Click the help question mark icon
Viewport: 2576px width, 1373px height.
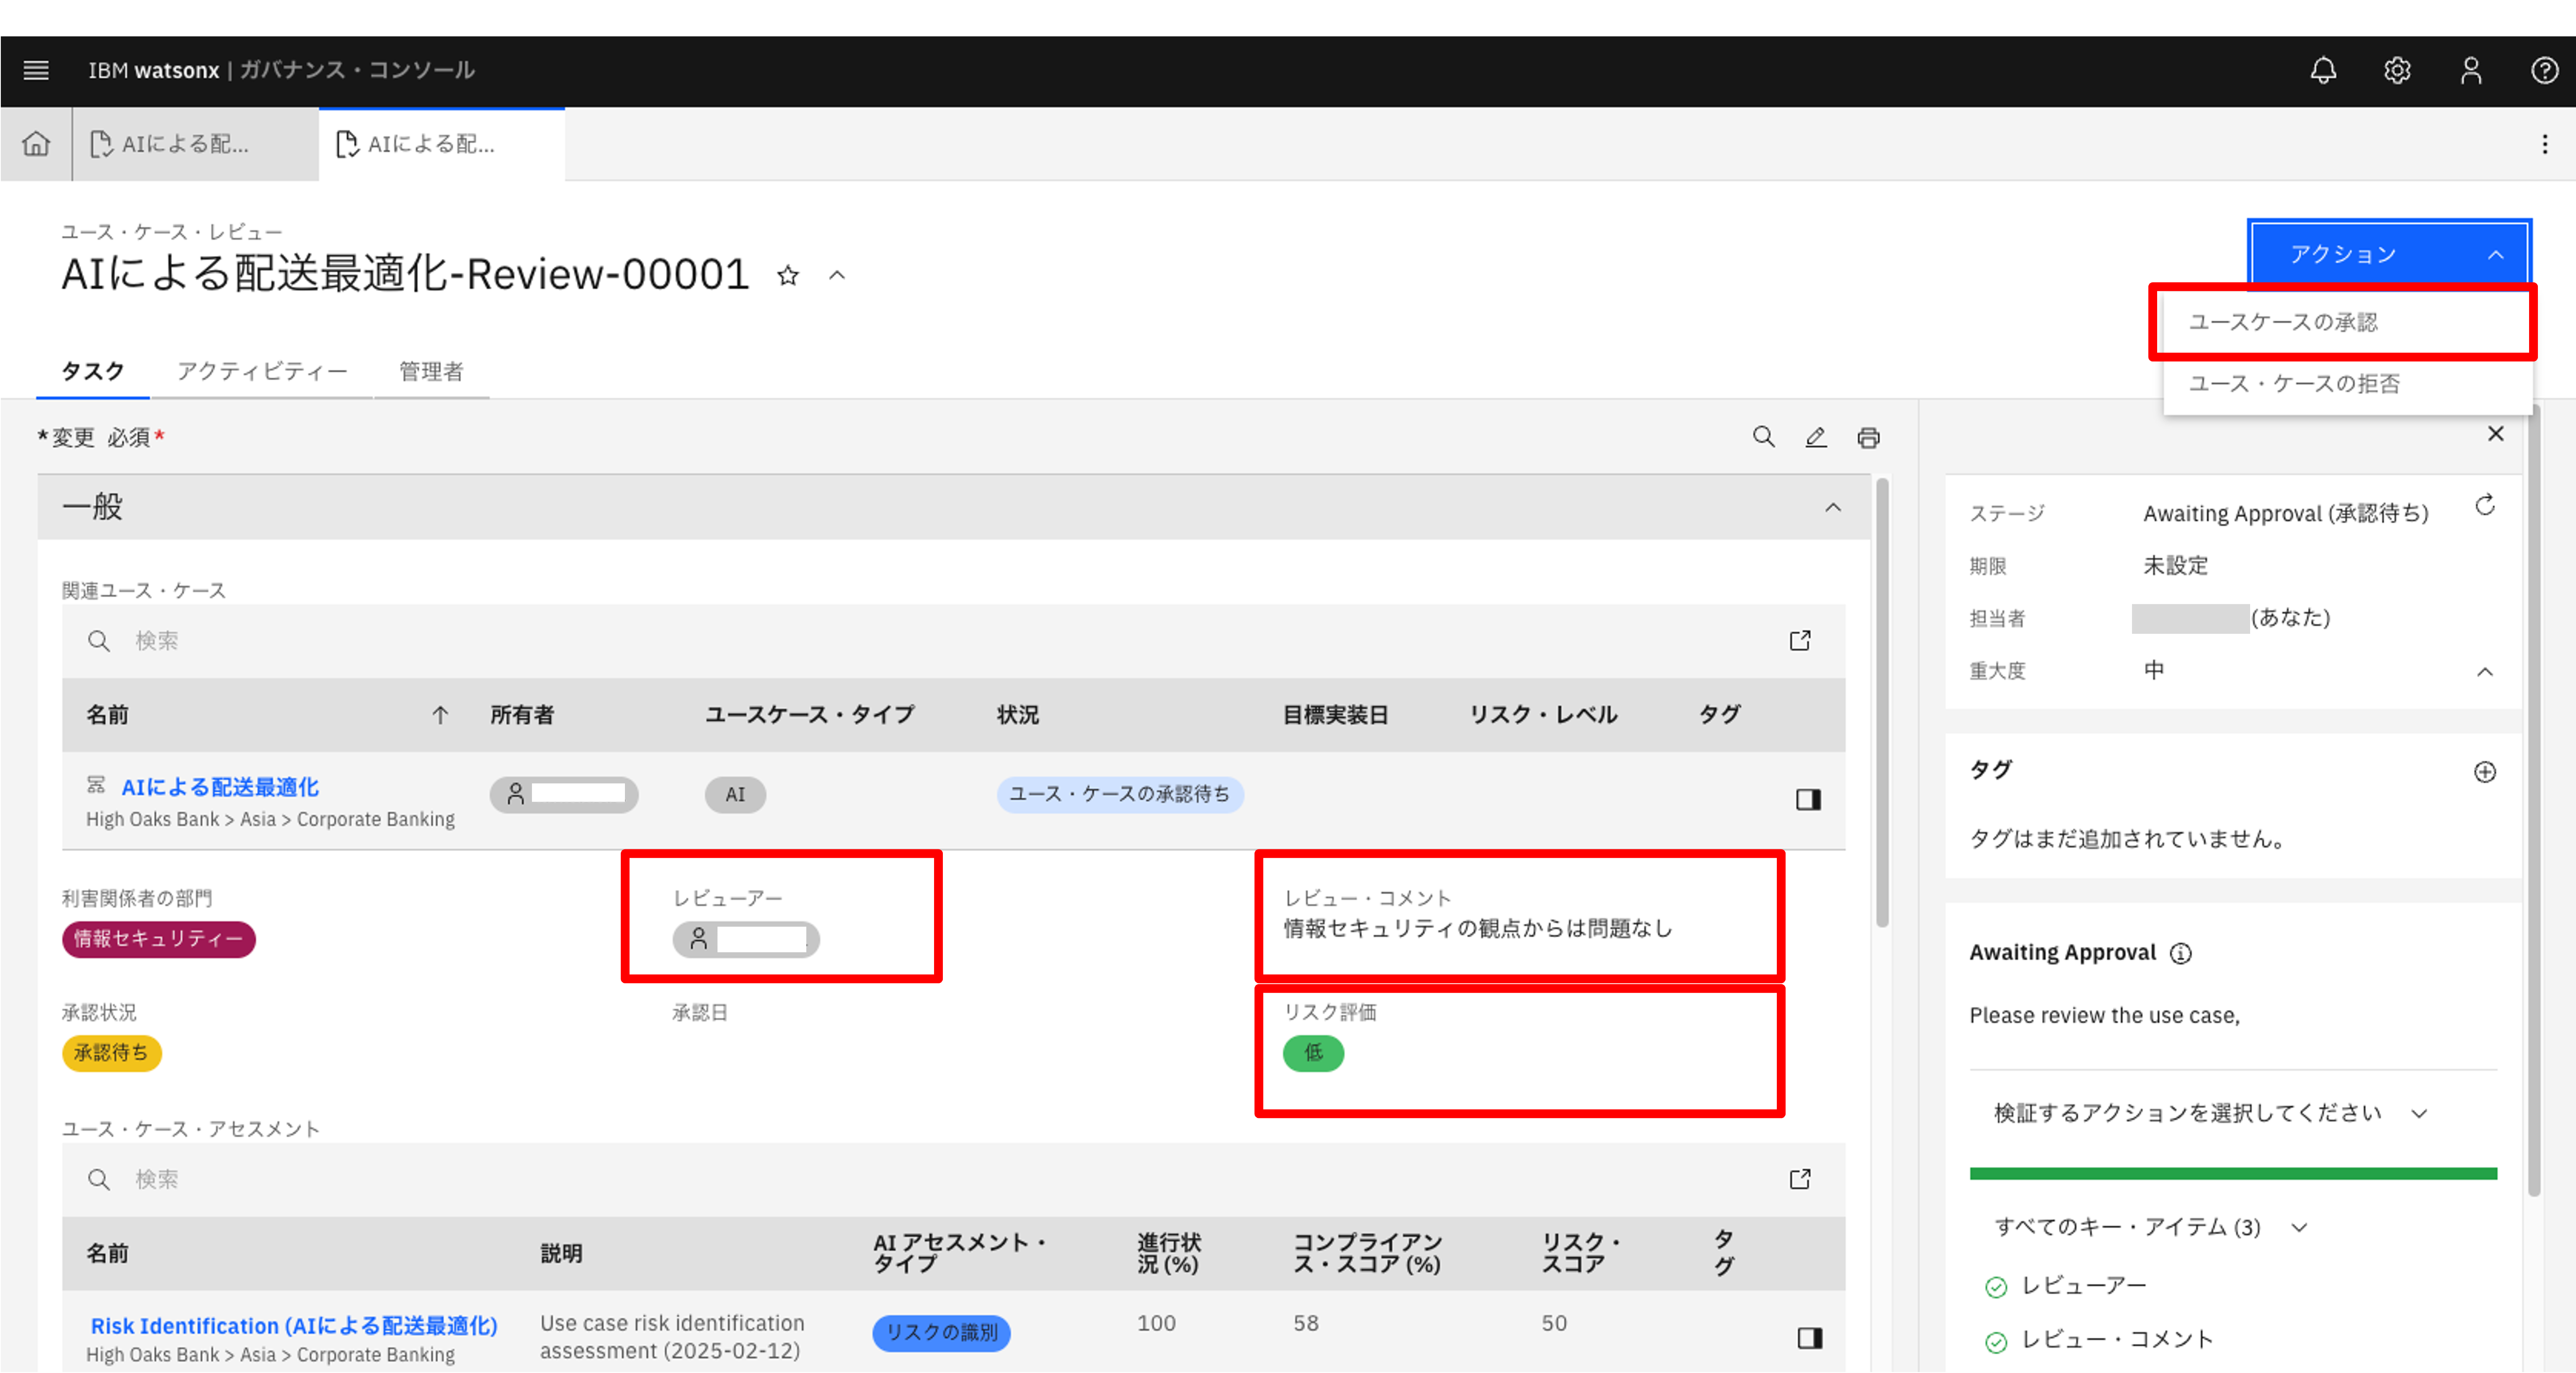[2544, 70]
